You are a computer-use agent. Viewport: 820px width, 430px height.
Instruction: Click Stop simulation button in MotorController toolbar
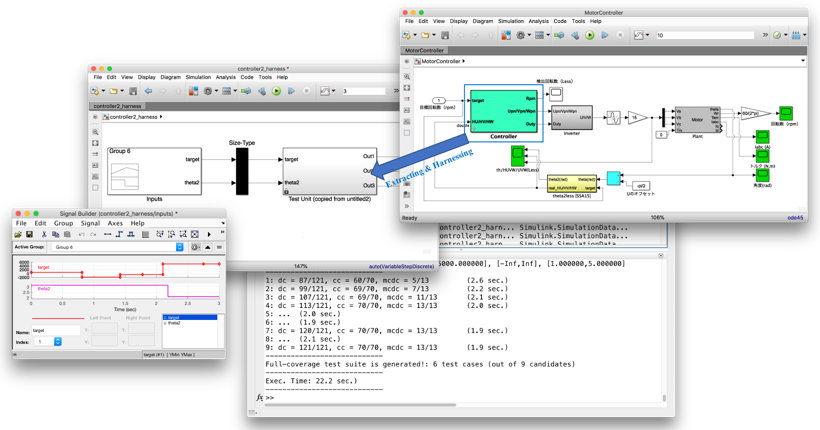[x=620, y=35]
